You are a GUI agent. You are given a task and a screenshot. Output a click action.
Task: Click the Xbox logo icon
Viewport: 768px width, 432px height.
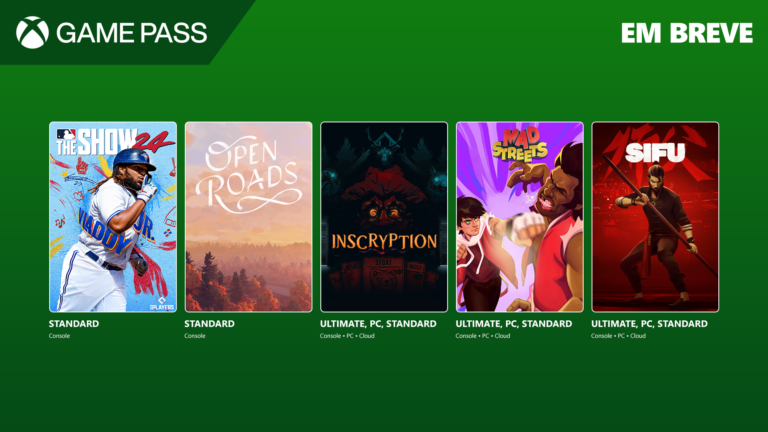tap(32, 33)
